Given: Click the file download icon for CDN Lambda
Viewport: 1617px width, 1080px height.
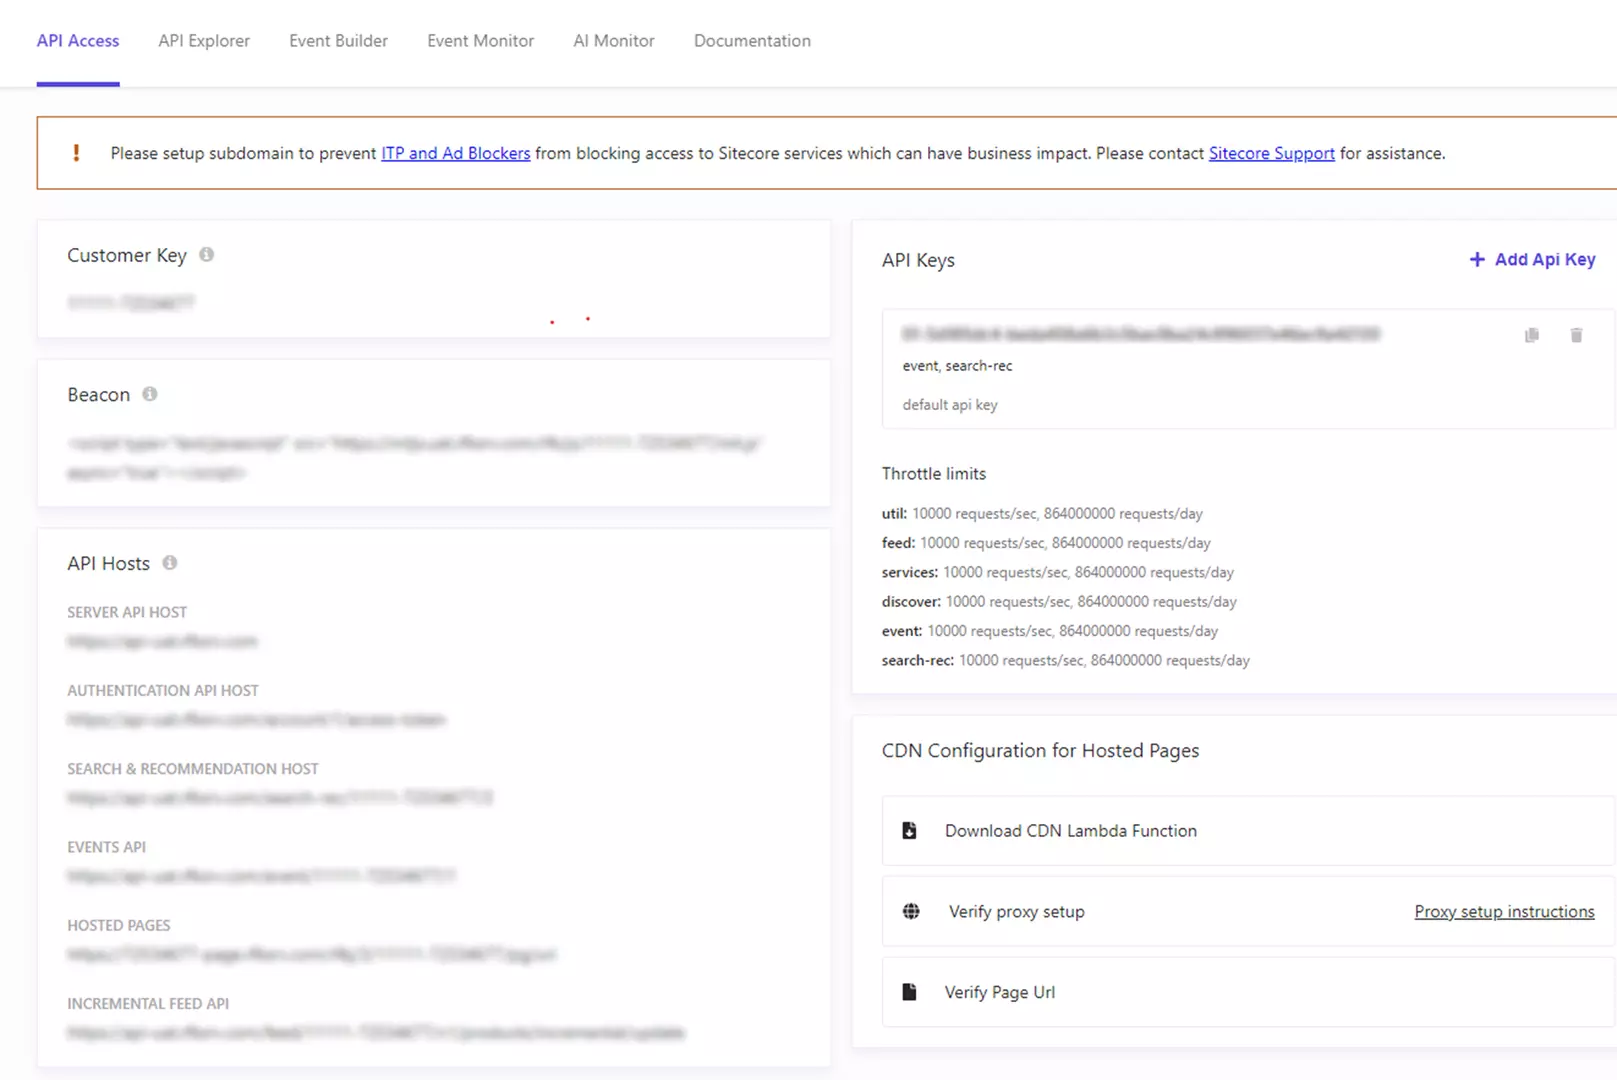Looking at the screenshot, I should 909,830.
